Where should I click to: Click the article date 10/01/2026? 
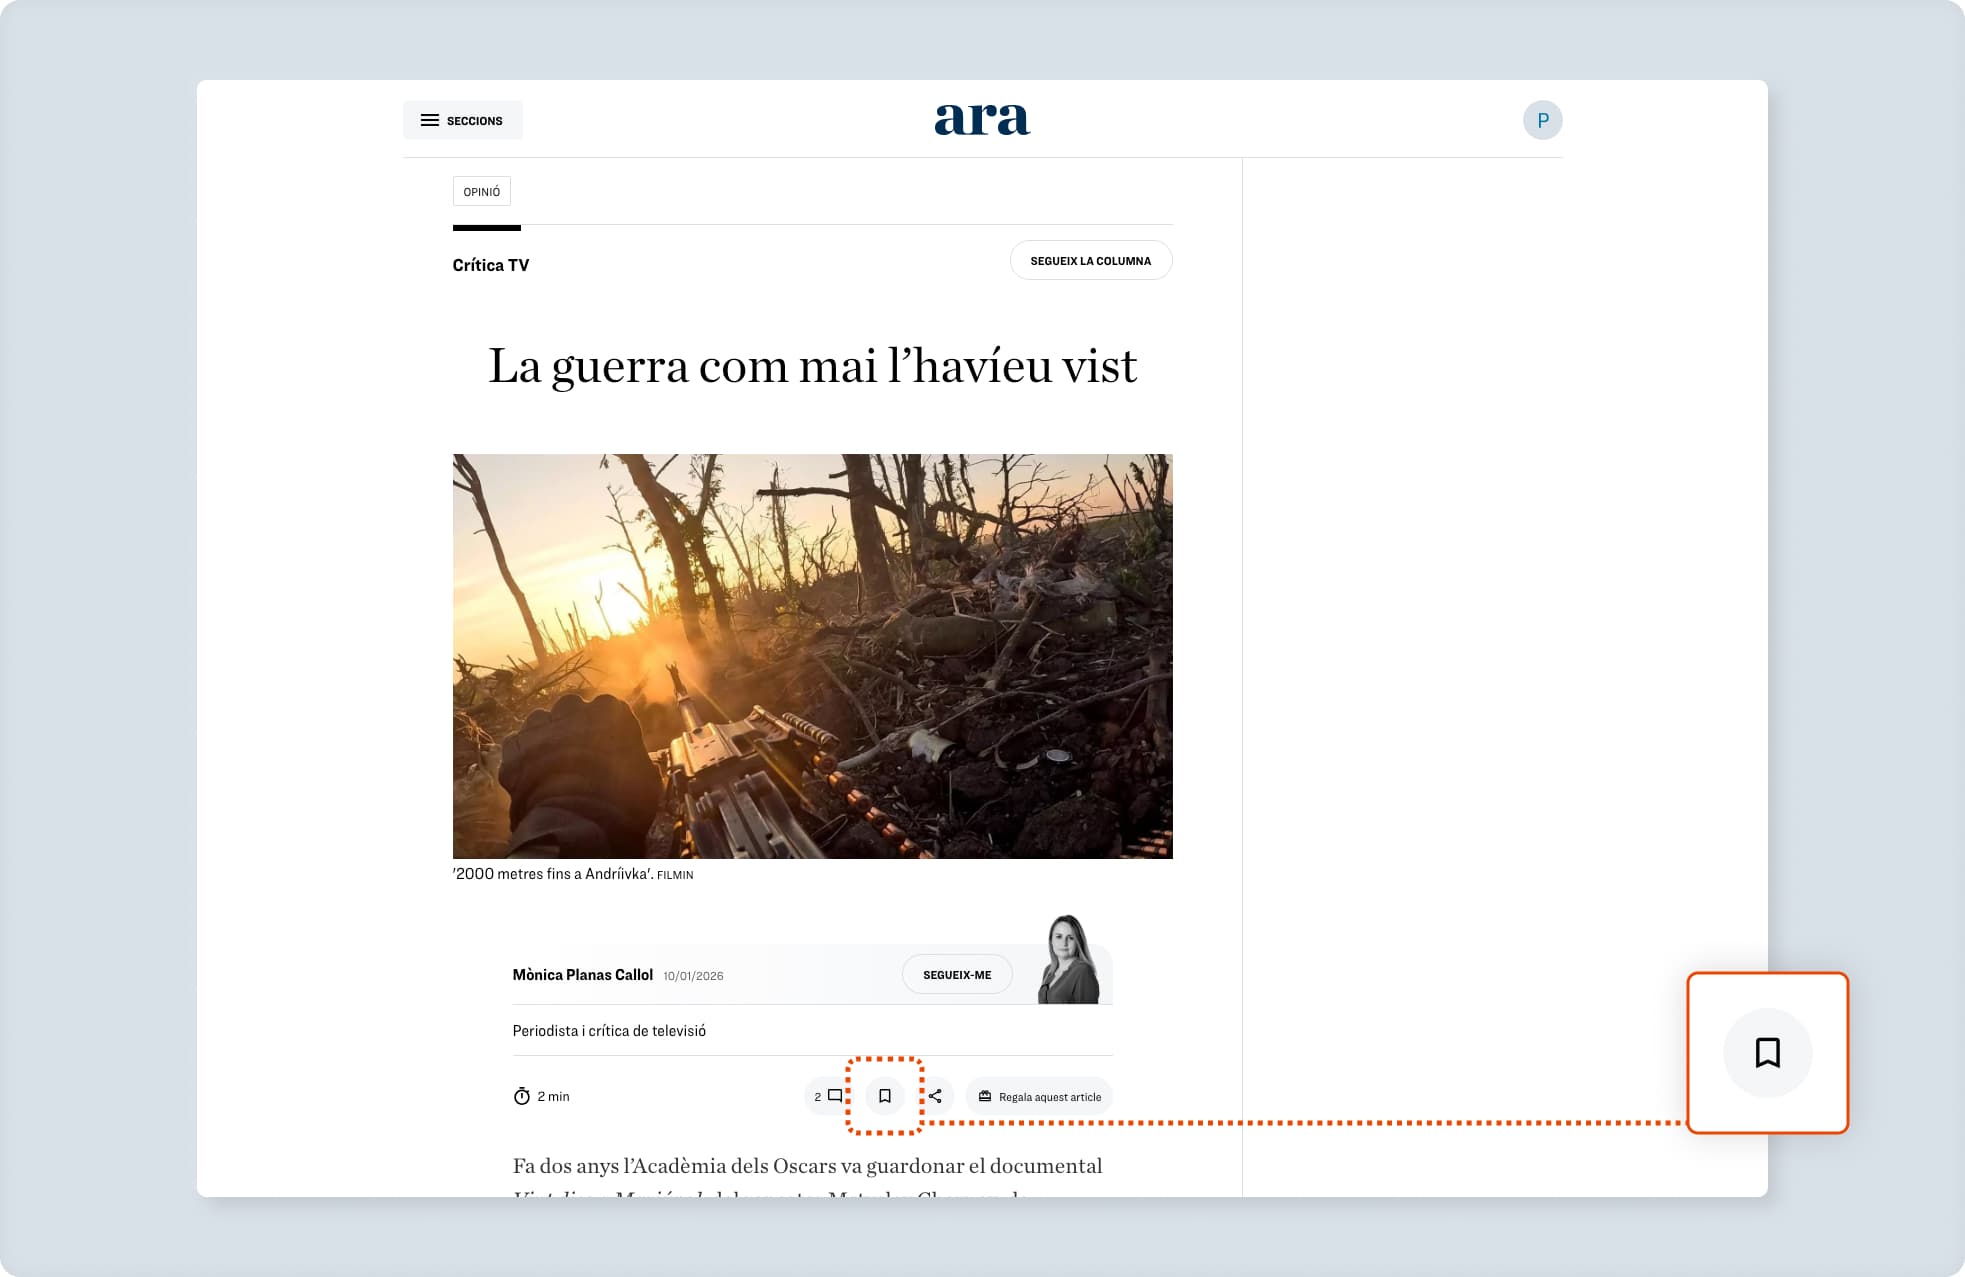point(693,974)
